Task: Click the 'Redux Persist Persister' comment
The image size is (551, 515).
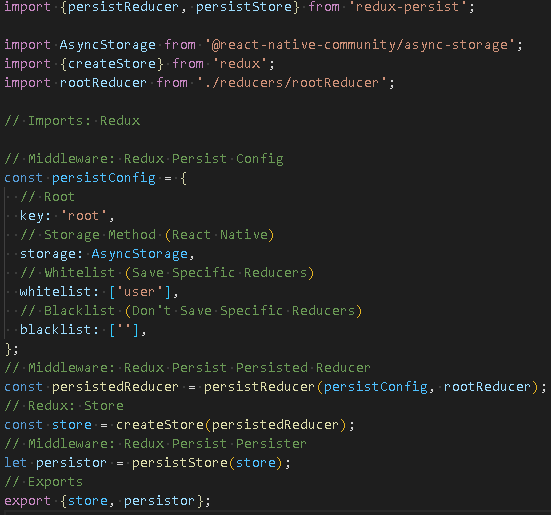Action: tap(155, 444)
